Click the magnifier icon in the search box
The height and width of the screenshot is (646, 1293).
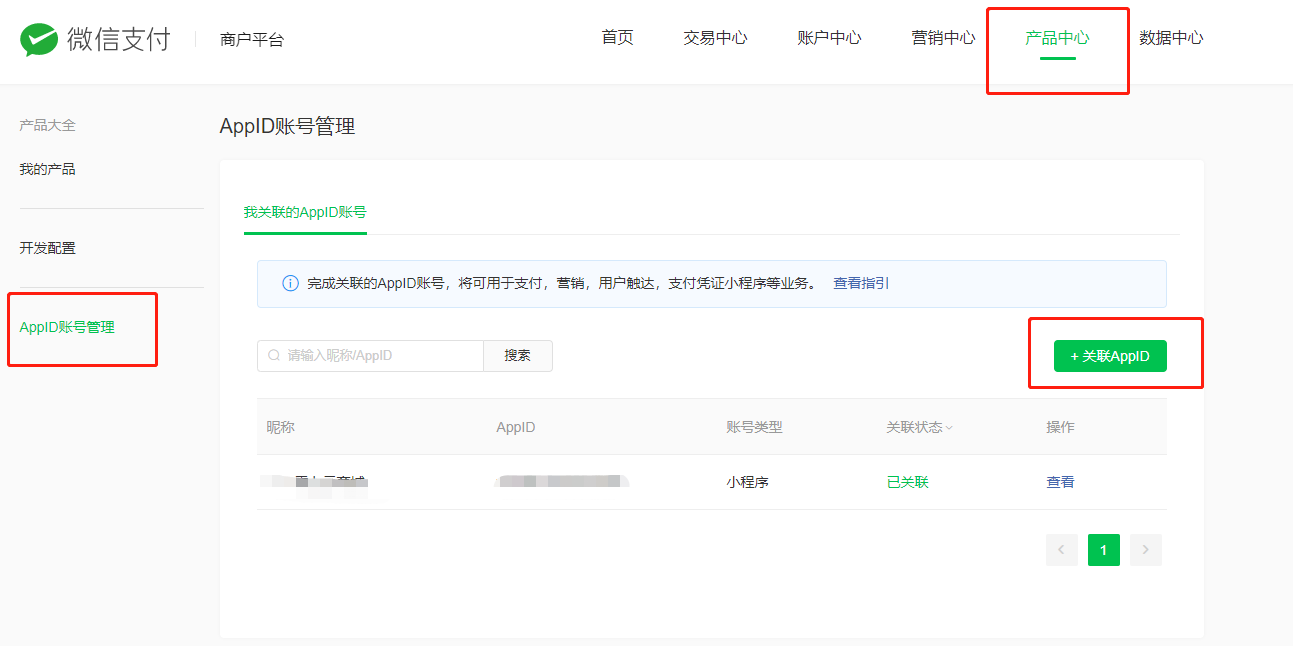(274, 356)
